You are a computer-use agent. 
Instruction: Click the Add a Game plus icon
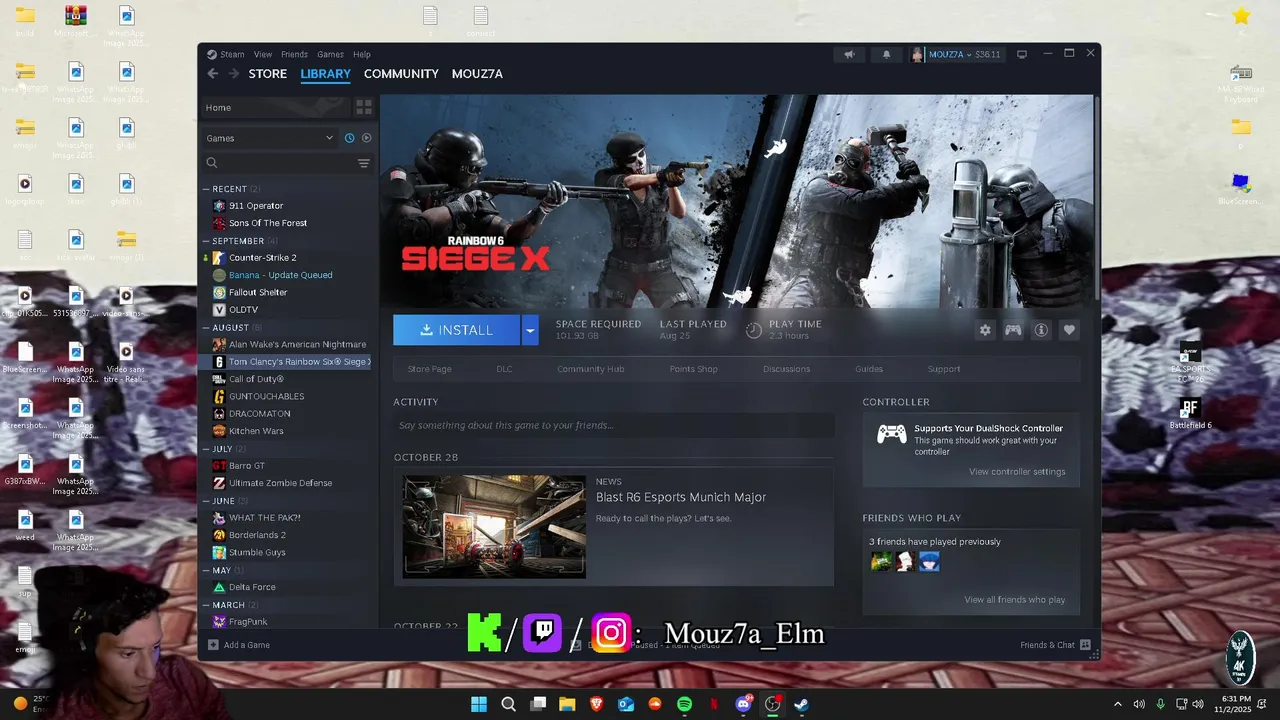(213, 645)
